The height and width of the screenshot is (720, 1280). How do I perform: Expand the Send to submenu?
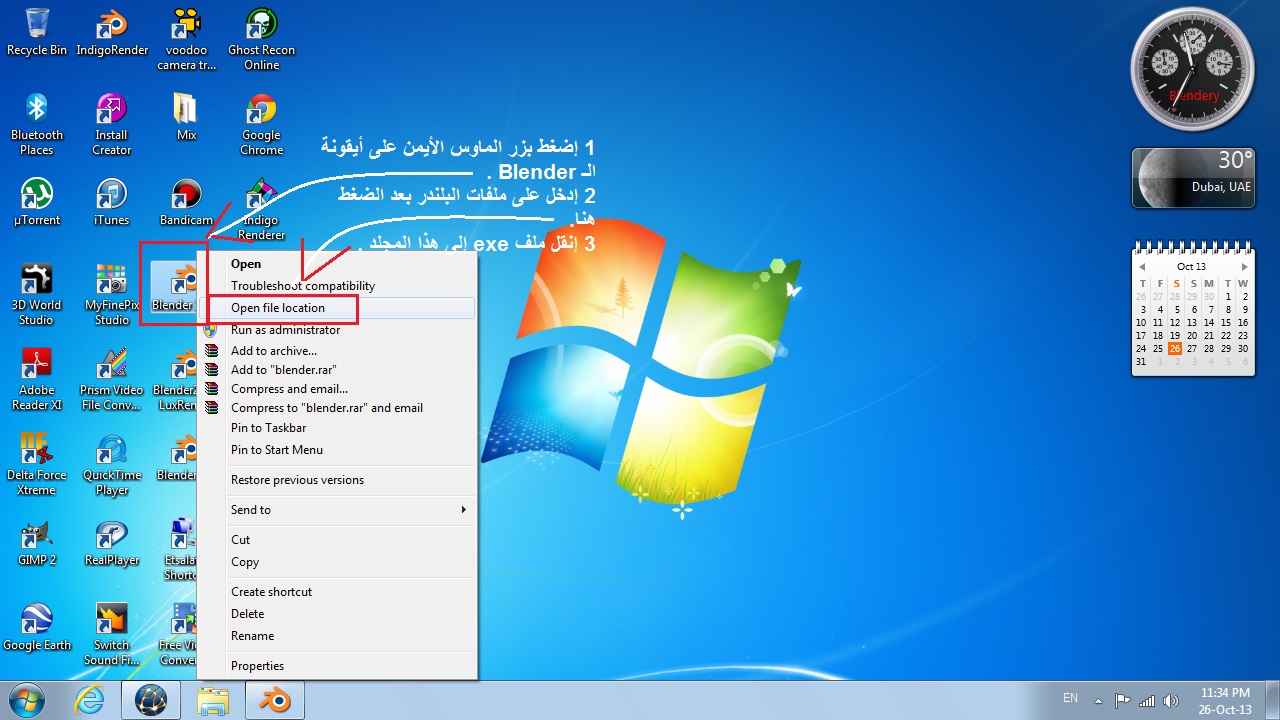coord(338,510)
